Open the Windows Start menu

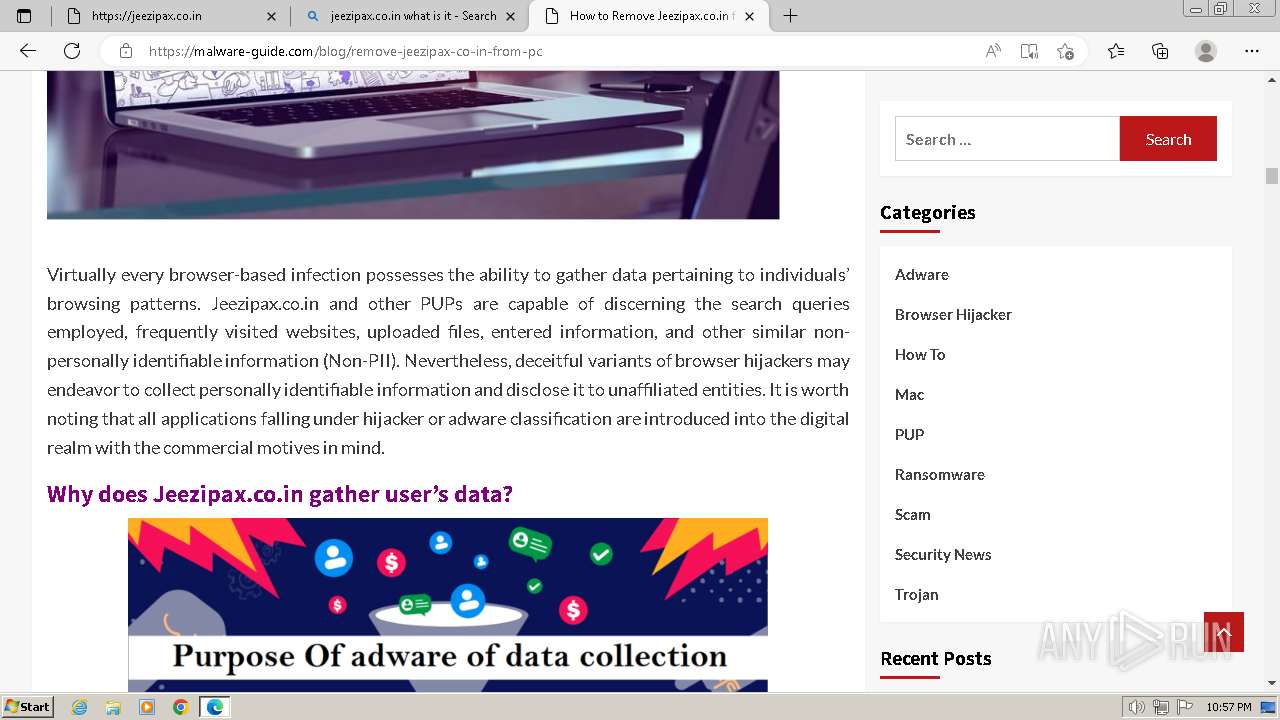27,707
